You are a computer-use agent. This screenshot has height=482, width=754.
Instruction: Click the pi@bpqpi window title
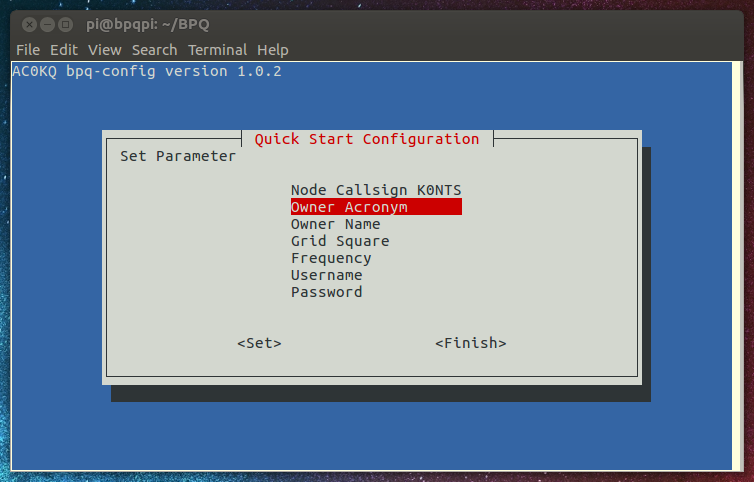[148, 25]
